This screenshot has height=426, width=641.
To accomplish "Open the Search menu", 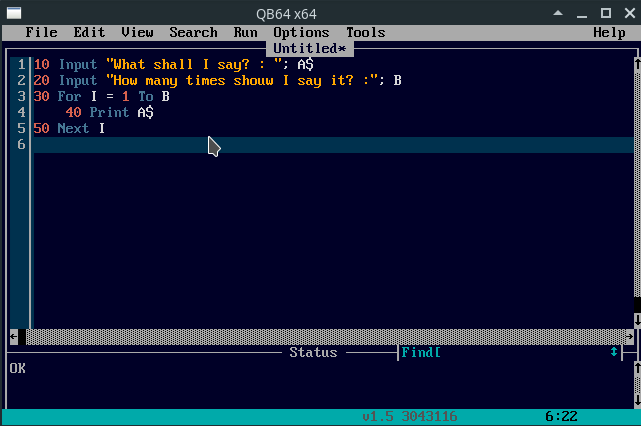I will [193, 32].
